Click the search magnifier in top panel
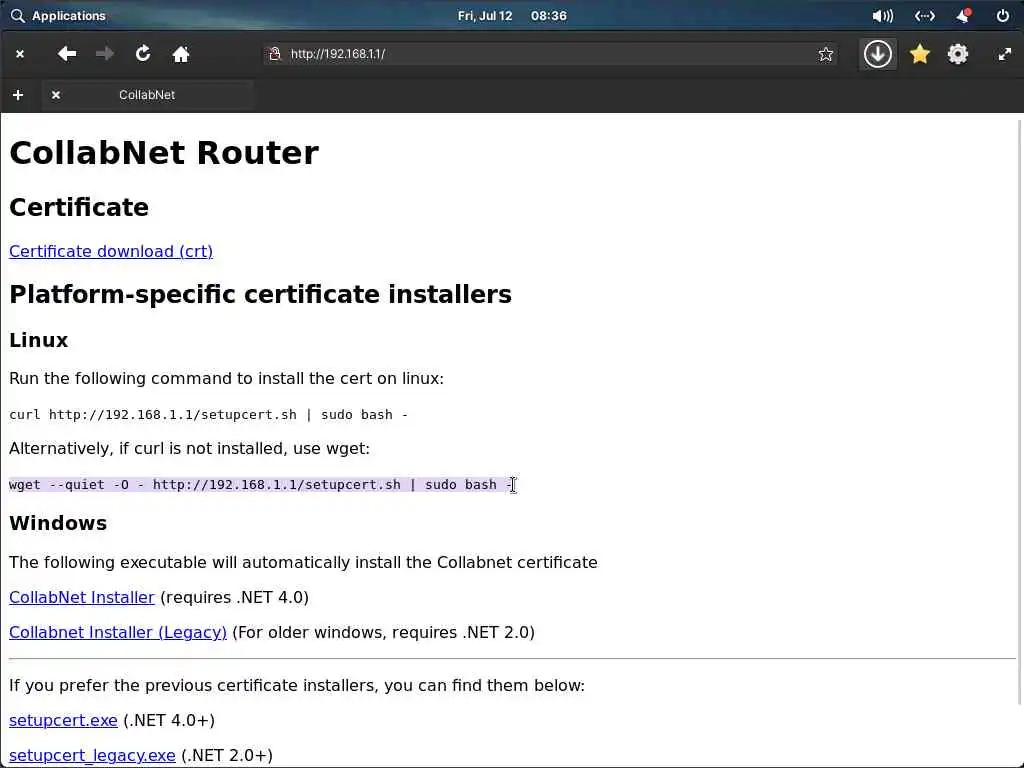 18,16
